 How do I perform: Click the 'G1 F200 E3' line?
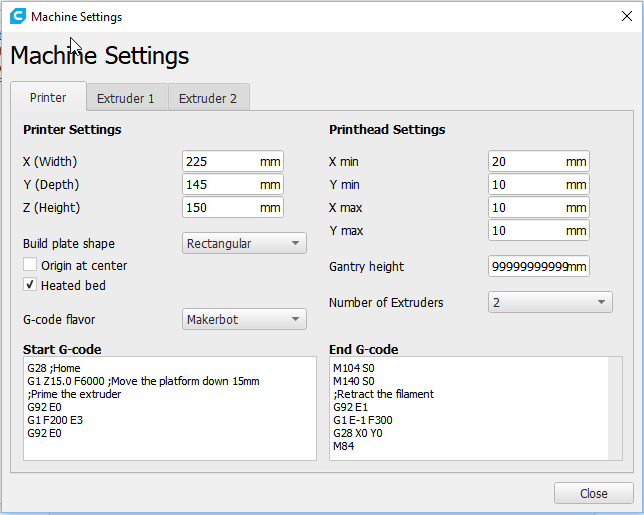click(x=55, y=420)
